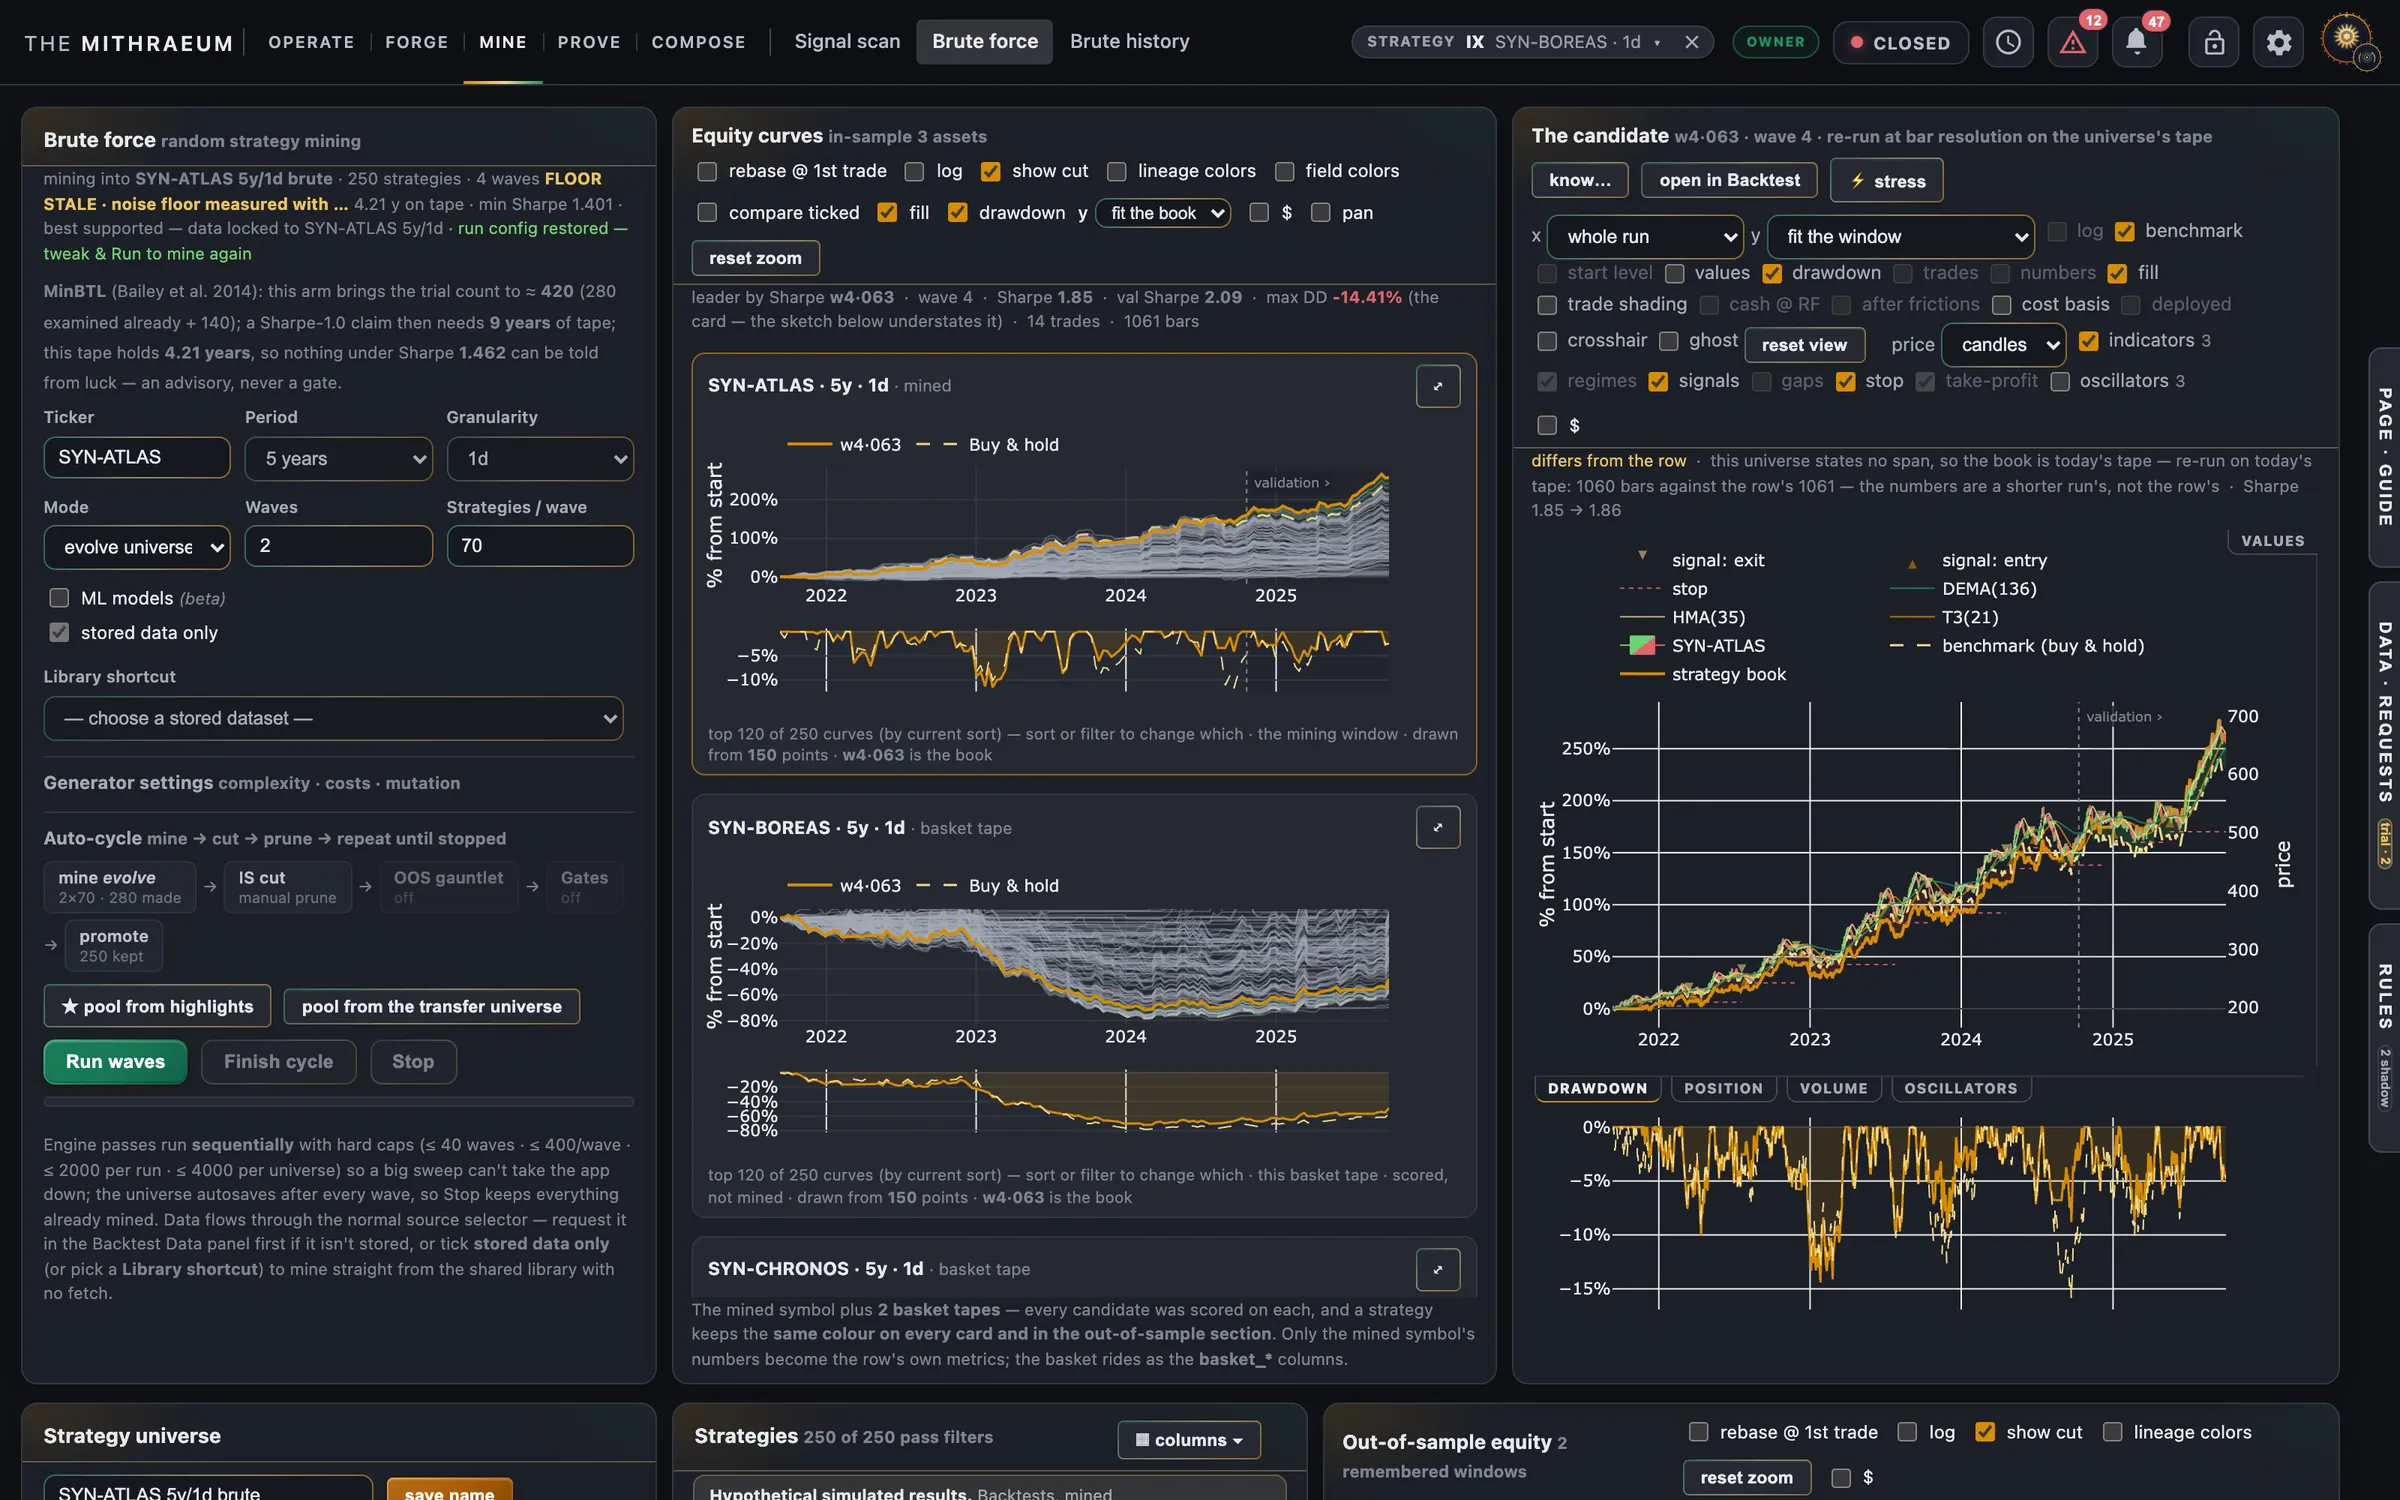Click the Waves input field
Screen dimensions: 2400x1500
[x=339, y=546]
